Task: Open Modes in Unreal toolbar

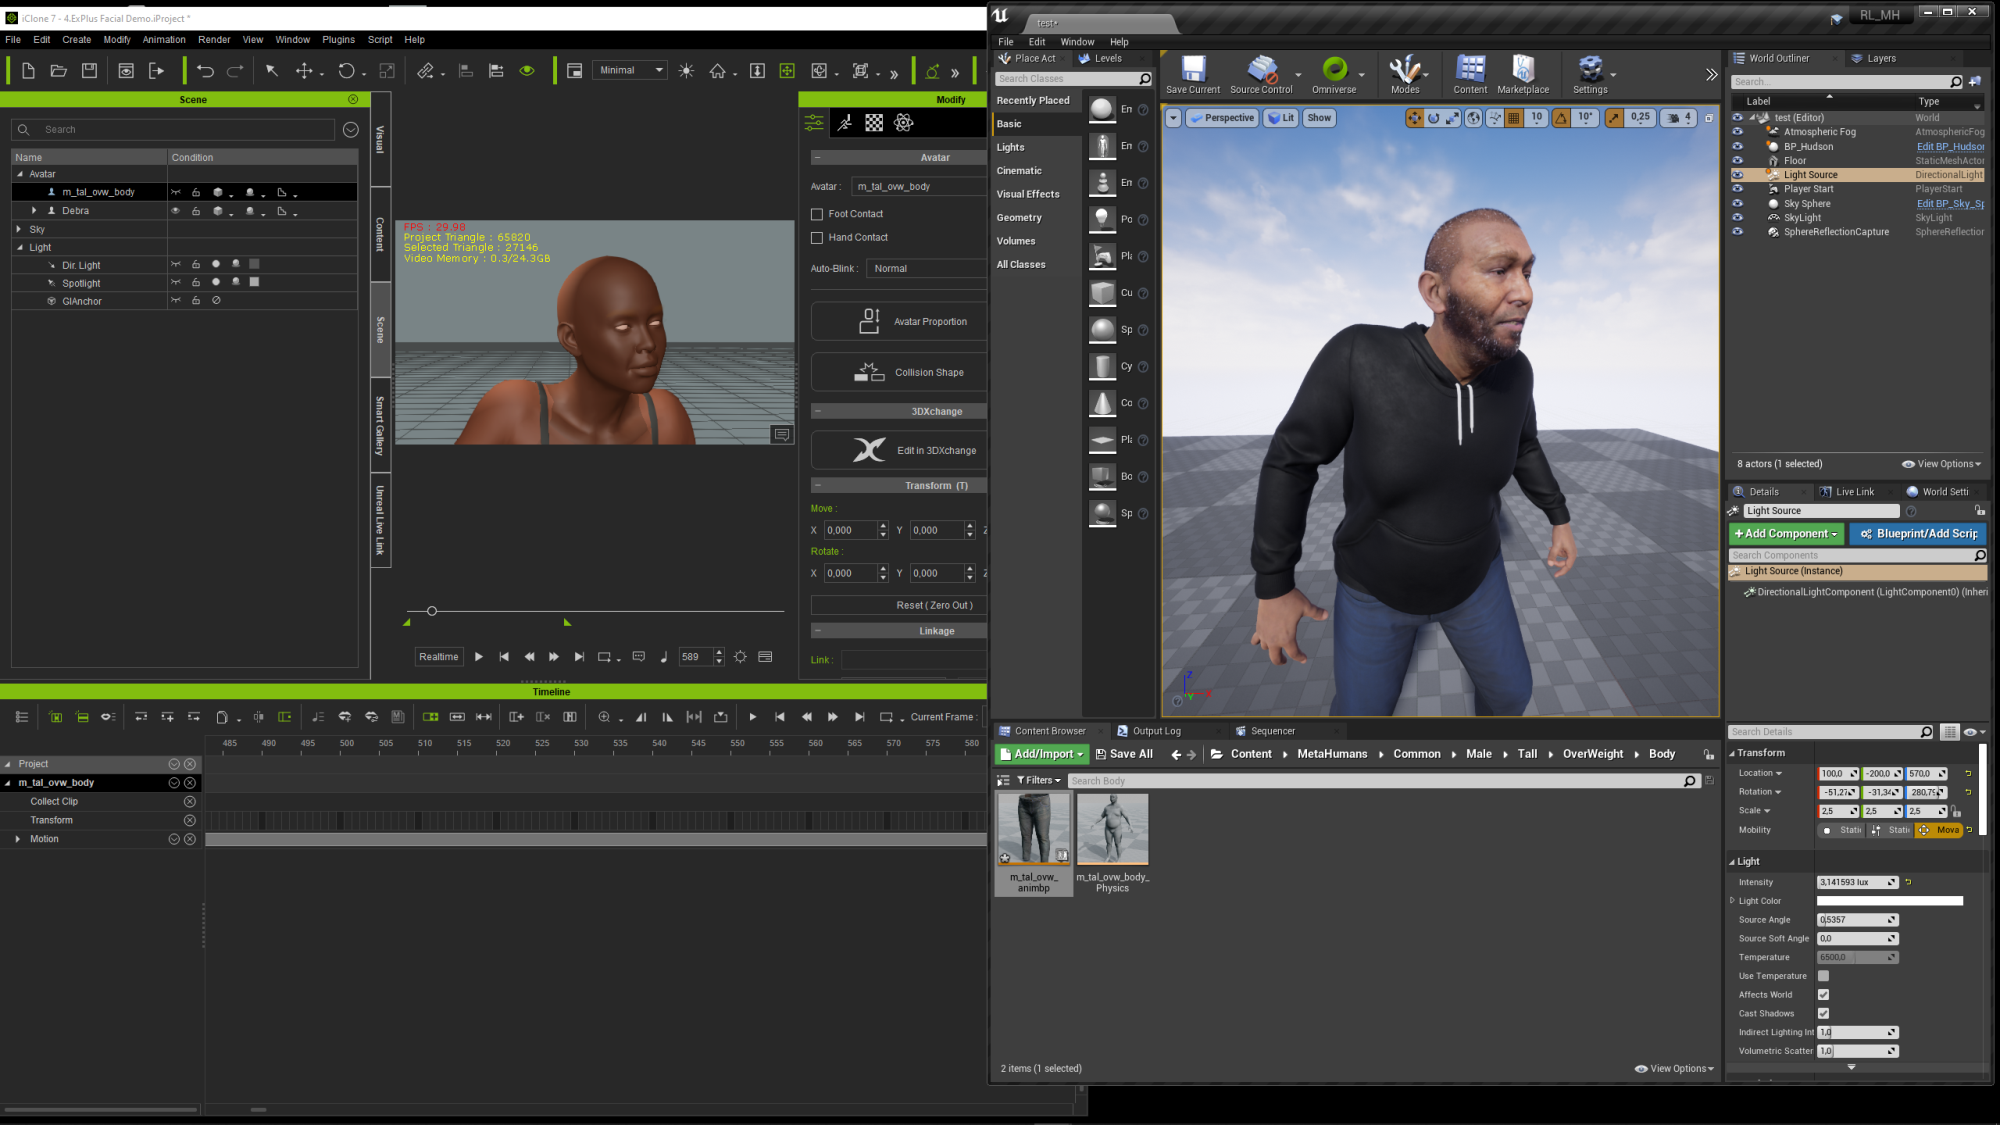Action: click(1405, 75)
